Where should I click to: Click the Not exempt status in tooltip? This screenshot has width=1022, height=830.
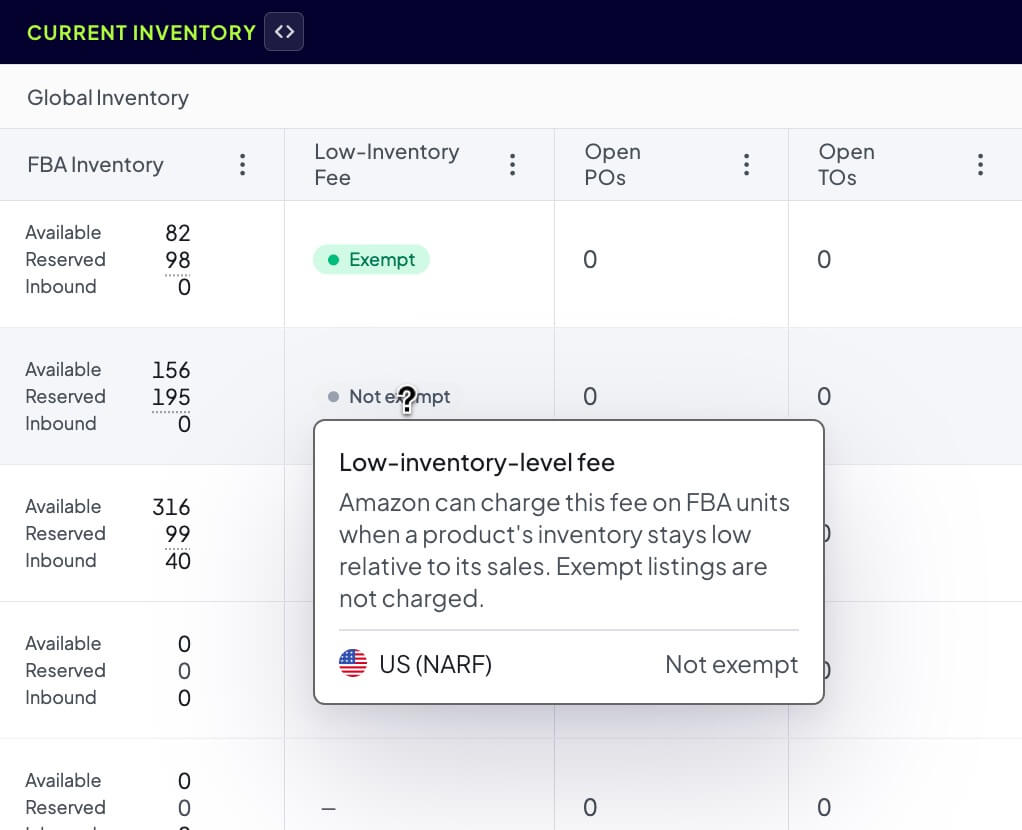tap(731, 664)
